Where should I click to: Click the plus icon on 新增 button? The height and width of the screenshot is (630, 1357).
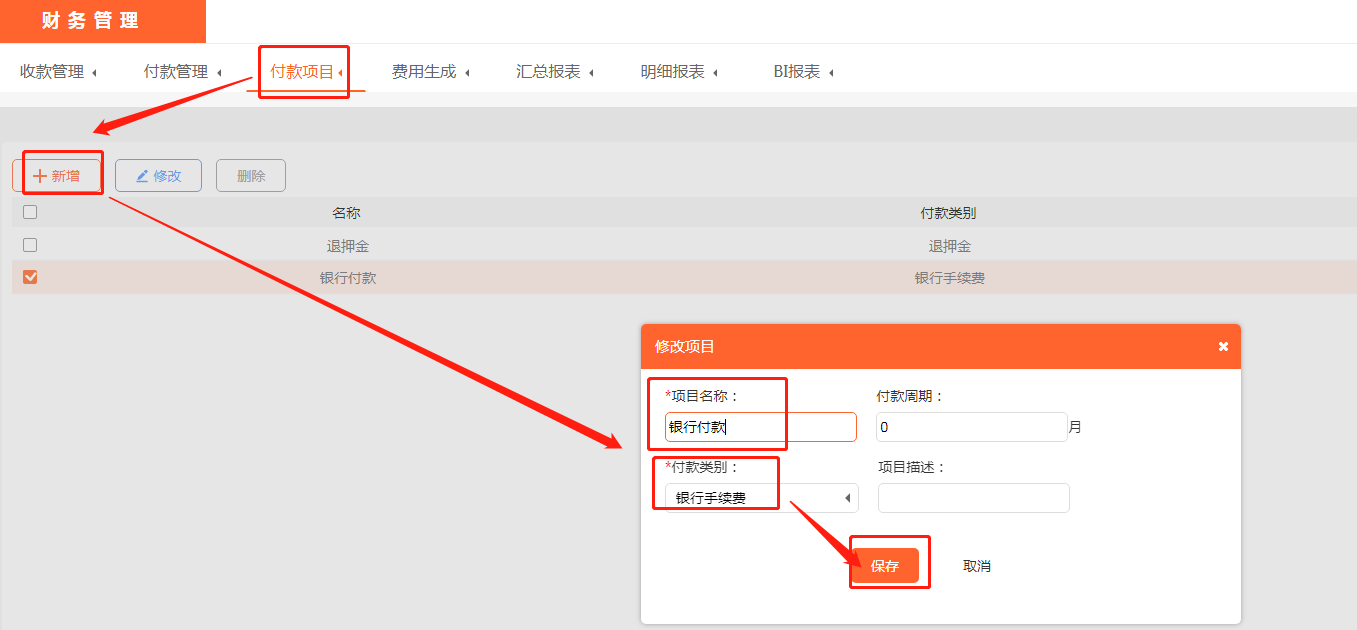[40, 176]
